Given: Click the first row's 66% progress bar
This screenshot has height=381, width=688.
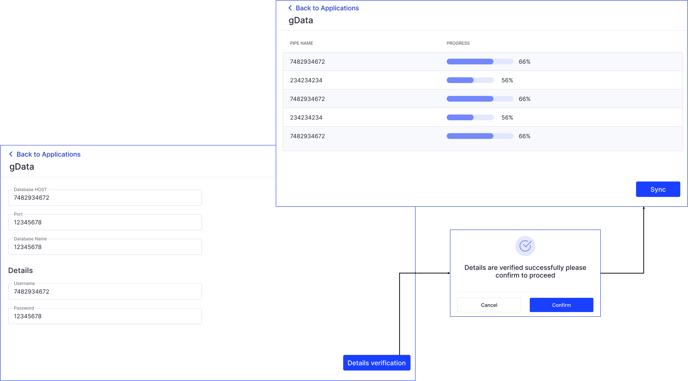Looking at the screenshot, I should [480, 62].
